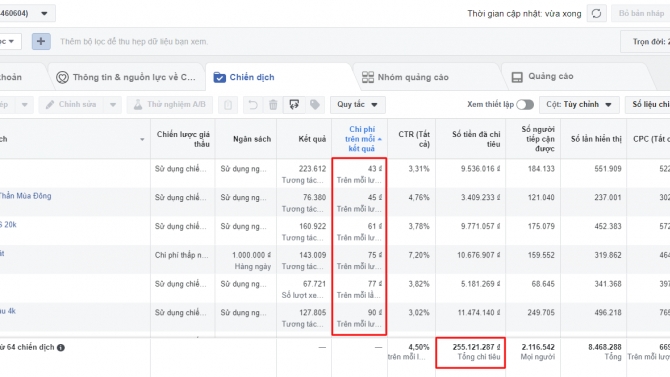Click the Chiến dịch folder icon
The image size is (670, 377).
(x=219, y=77)
